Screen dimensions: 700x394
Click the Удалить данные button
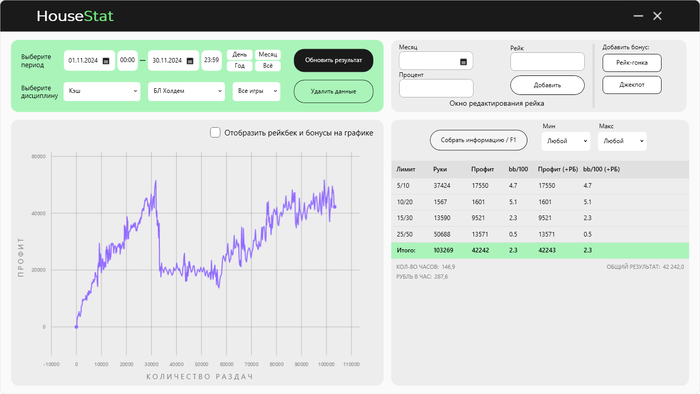point(333,91)
